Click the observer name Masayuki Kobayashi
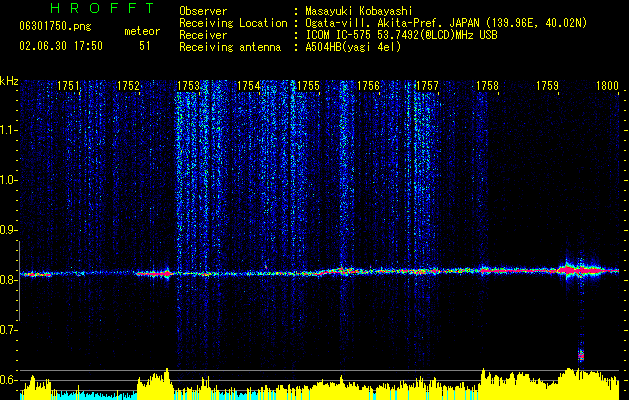 pyautogui.click(x=358, y=11)
